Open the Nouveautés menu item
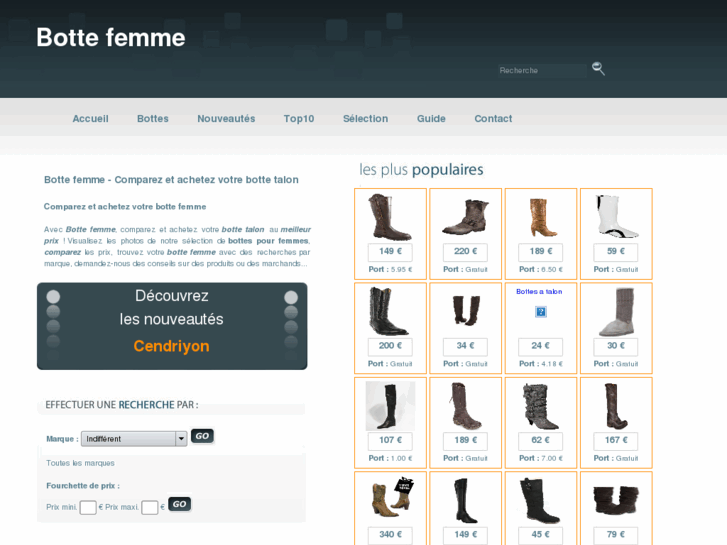The height and width of the screenshot is (545, 727). [x=226, y=119]
